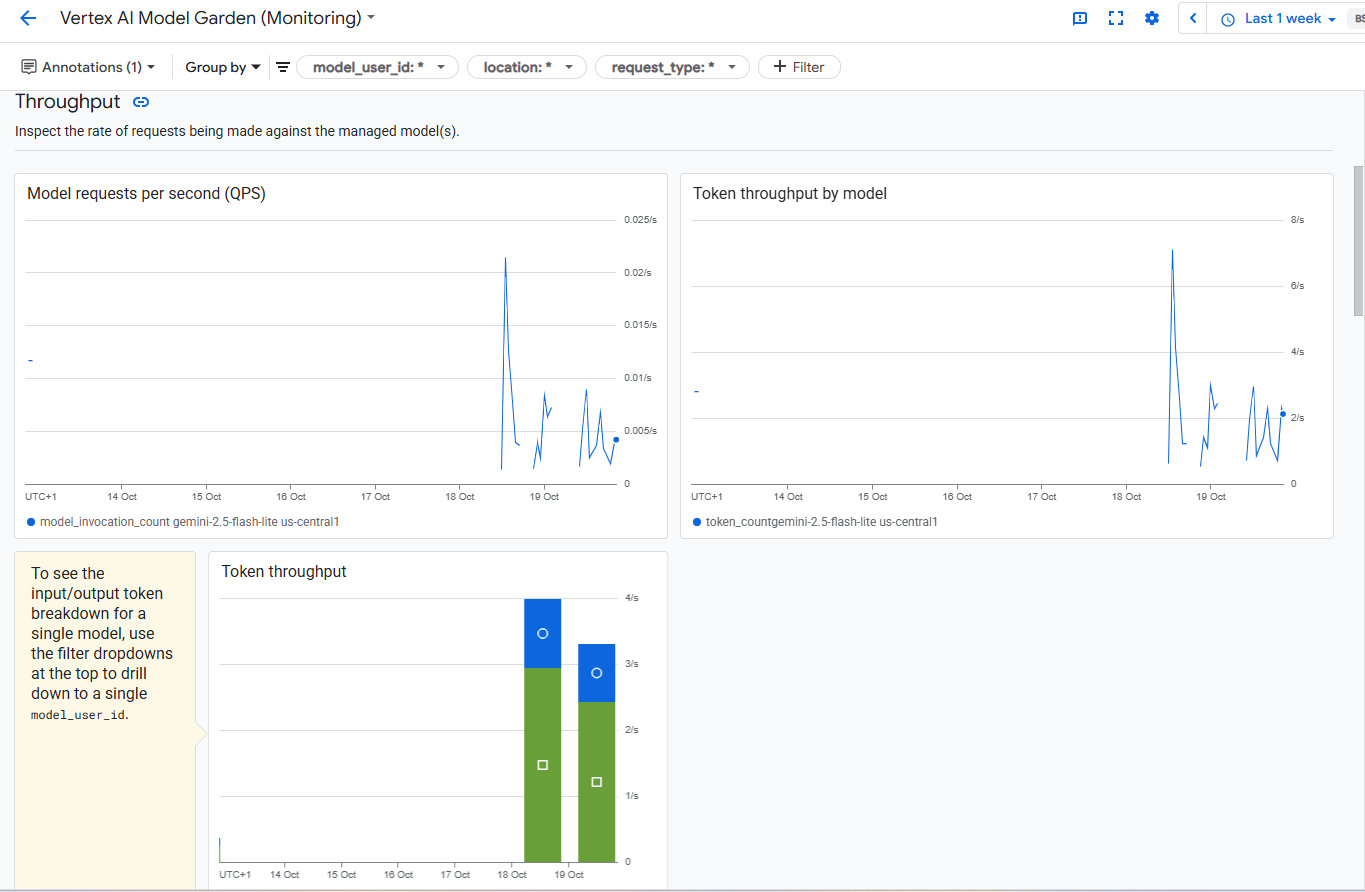This screenshot has height=892, width=1365.
Task: Add a new filter with + Filter
Action: coord(799,67)
